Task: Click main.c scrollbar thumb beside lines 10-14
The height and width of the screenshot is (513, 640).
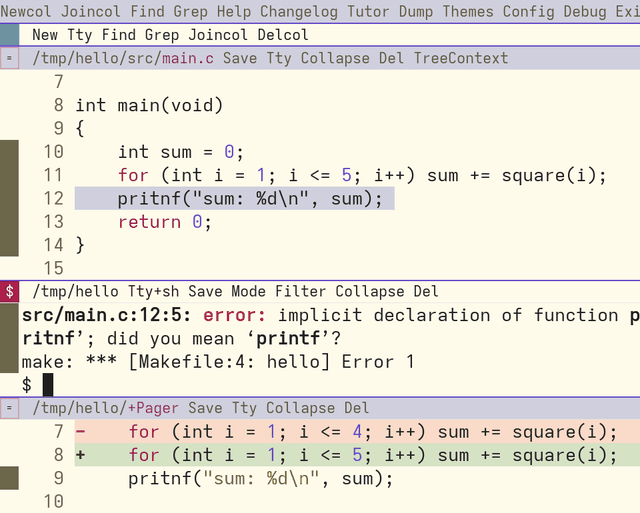Action: [x=9, y=198]
